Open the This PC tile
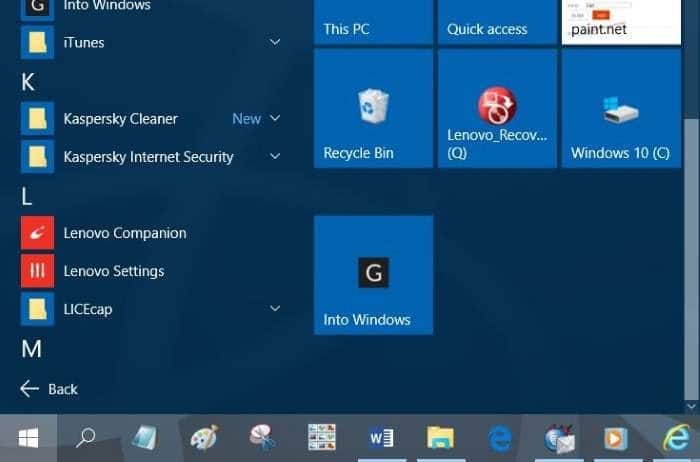Viewport: 700px width, 462px height. 373,22
